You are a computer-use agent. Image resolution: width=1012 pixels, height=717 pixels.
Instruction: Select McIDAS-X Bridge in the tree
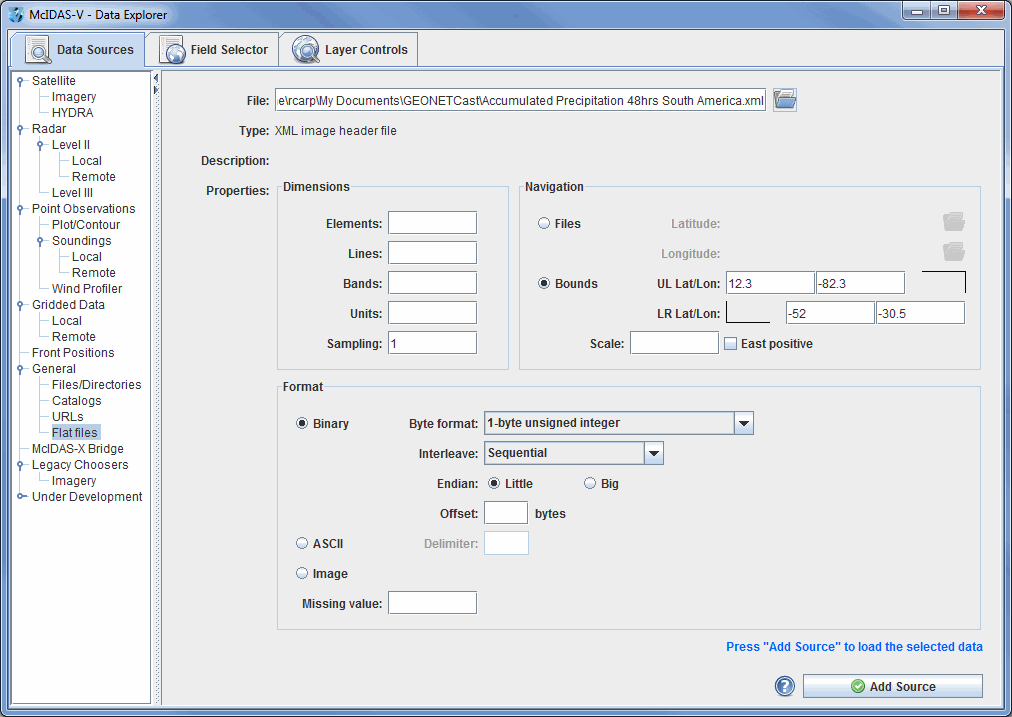click(x=77, y=449)
